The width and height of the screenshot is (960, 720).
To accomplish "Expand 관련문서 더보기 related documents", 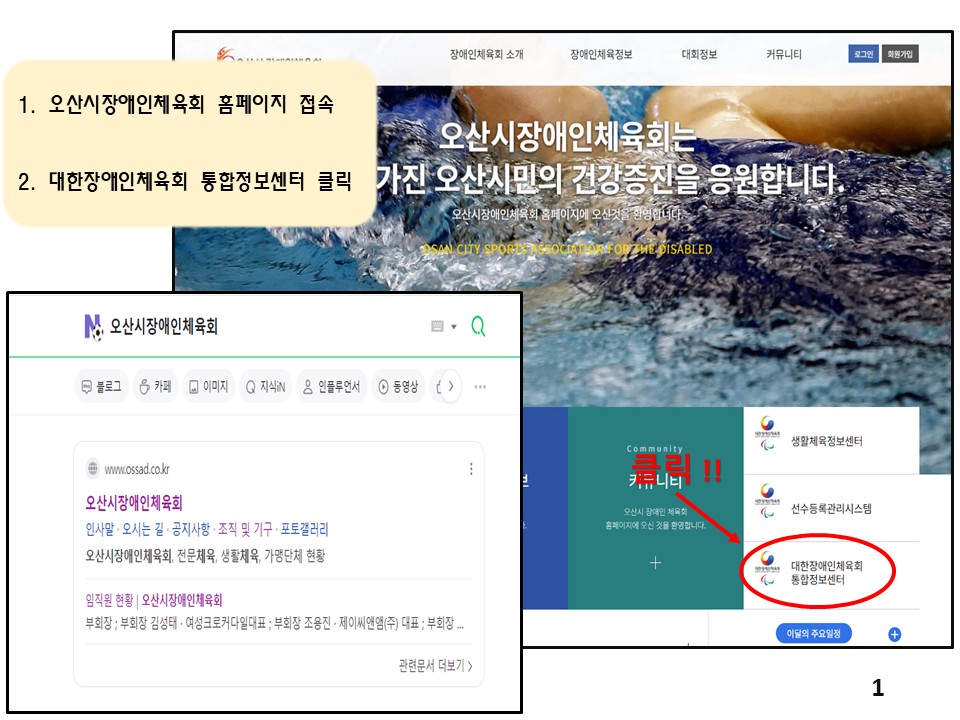I will pyautogui.click(x=435, y=665).
